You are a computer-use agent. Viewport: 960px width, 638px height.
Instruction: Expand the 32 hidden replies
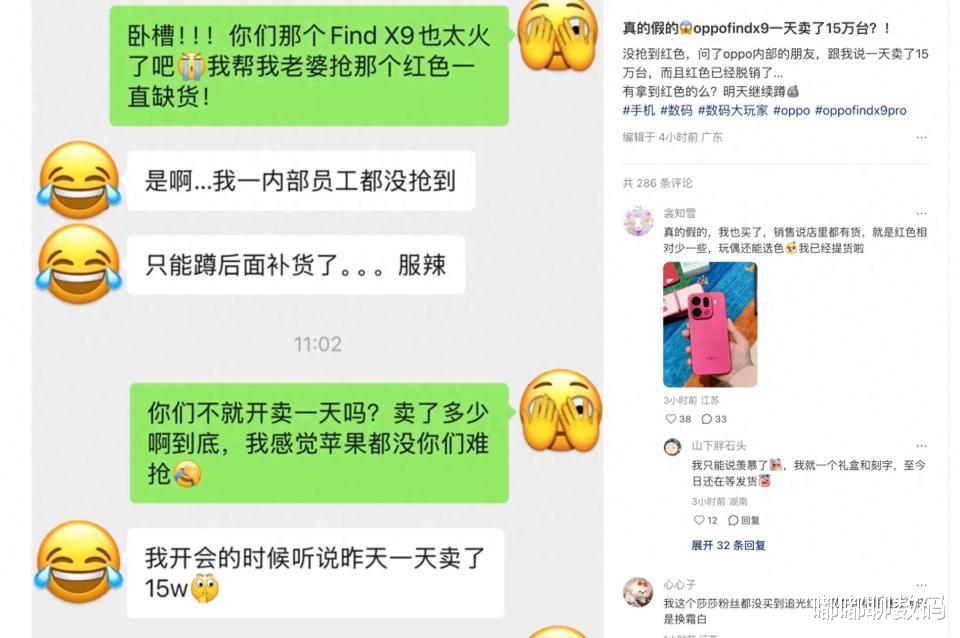(x=729, y=546)
